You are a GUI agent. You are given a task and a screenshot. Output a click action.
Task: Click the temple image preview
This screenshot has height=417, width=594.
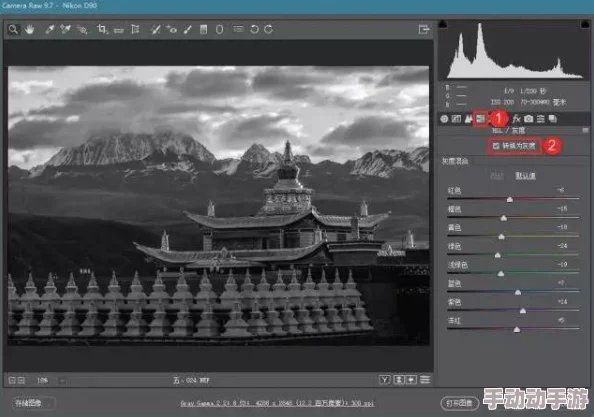[219, 205]
